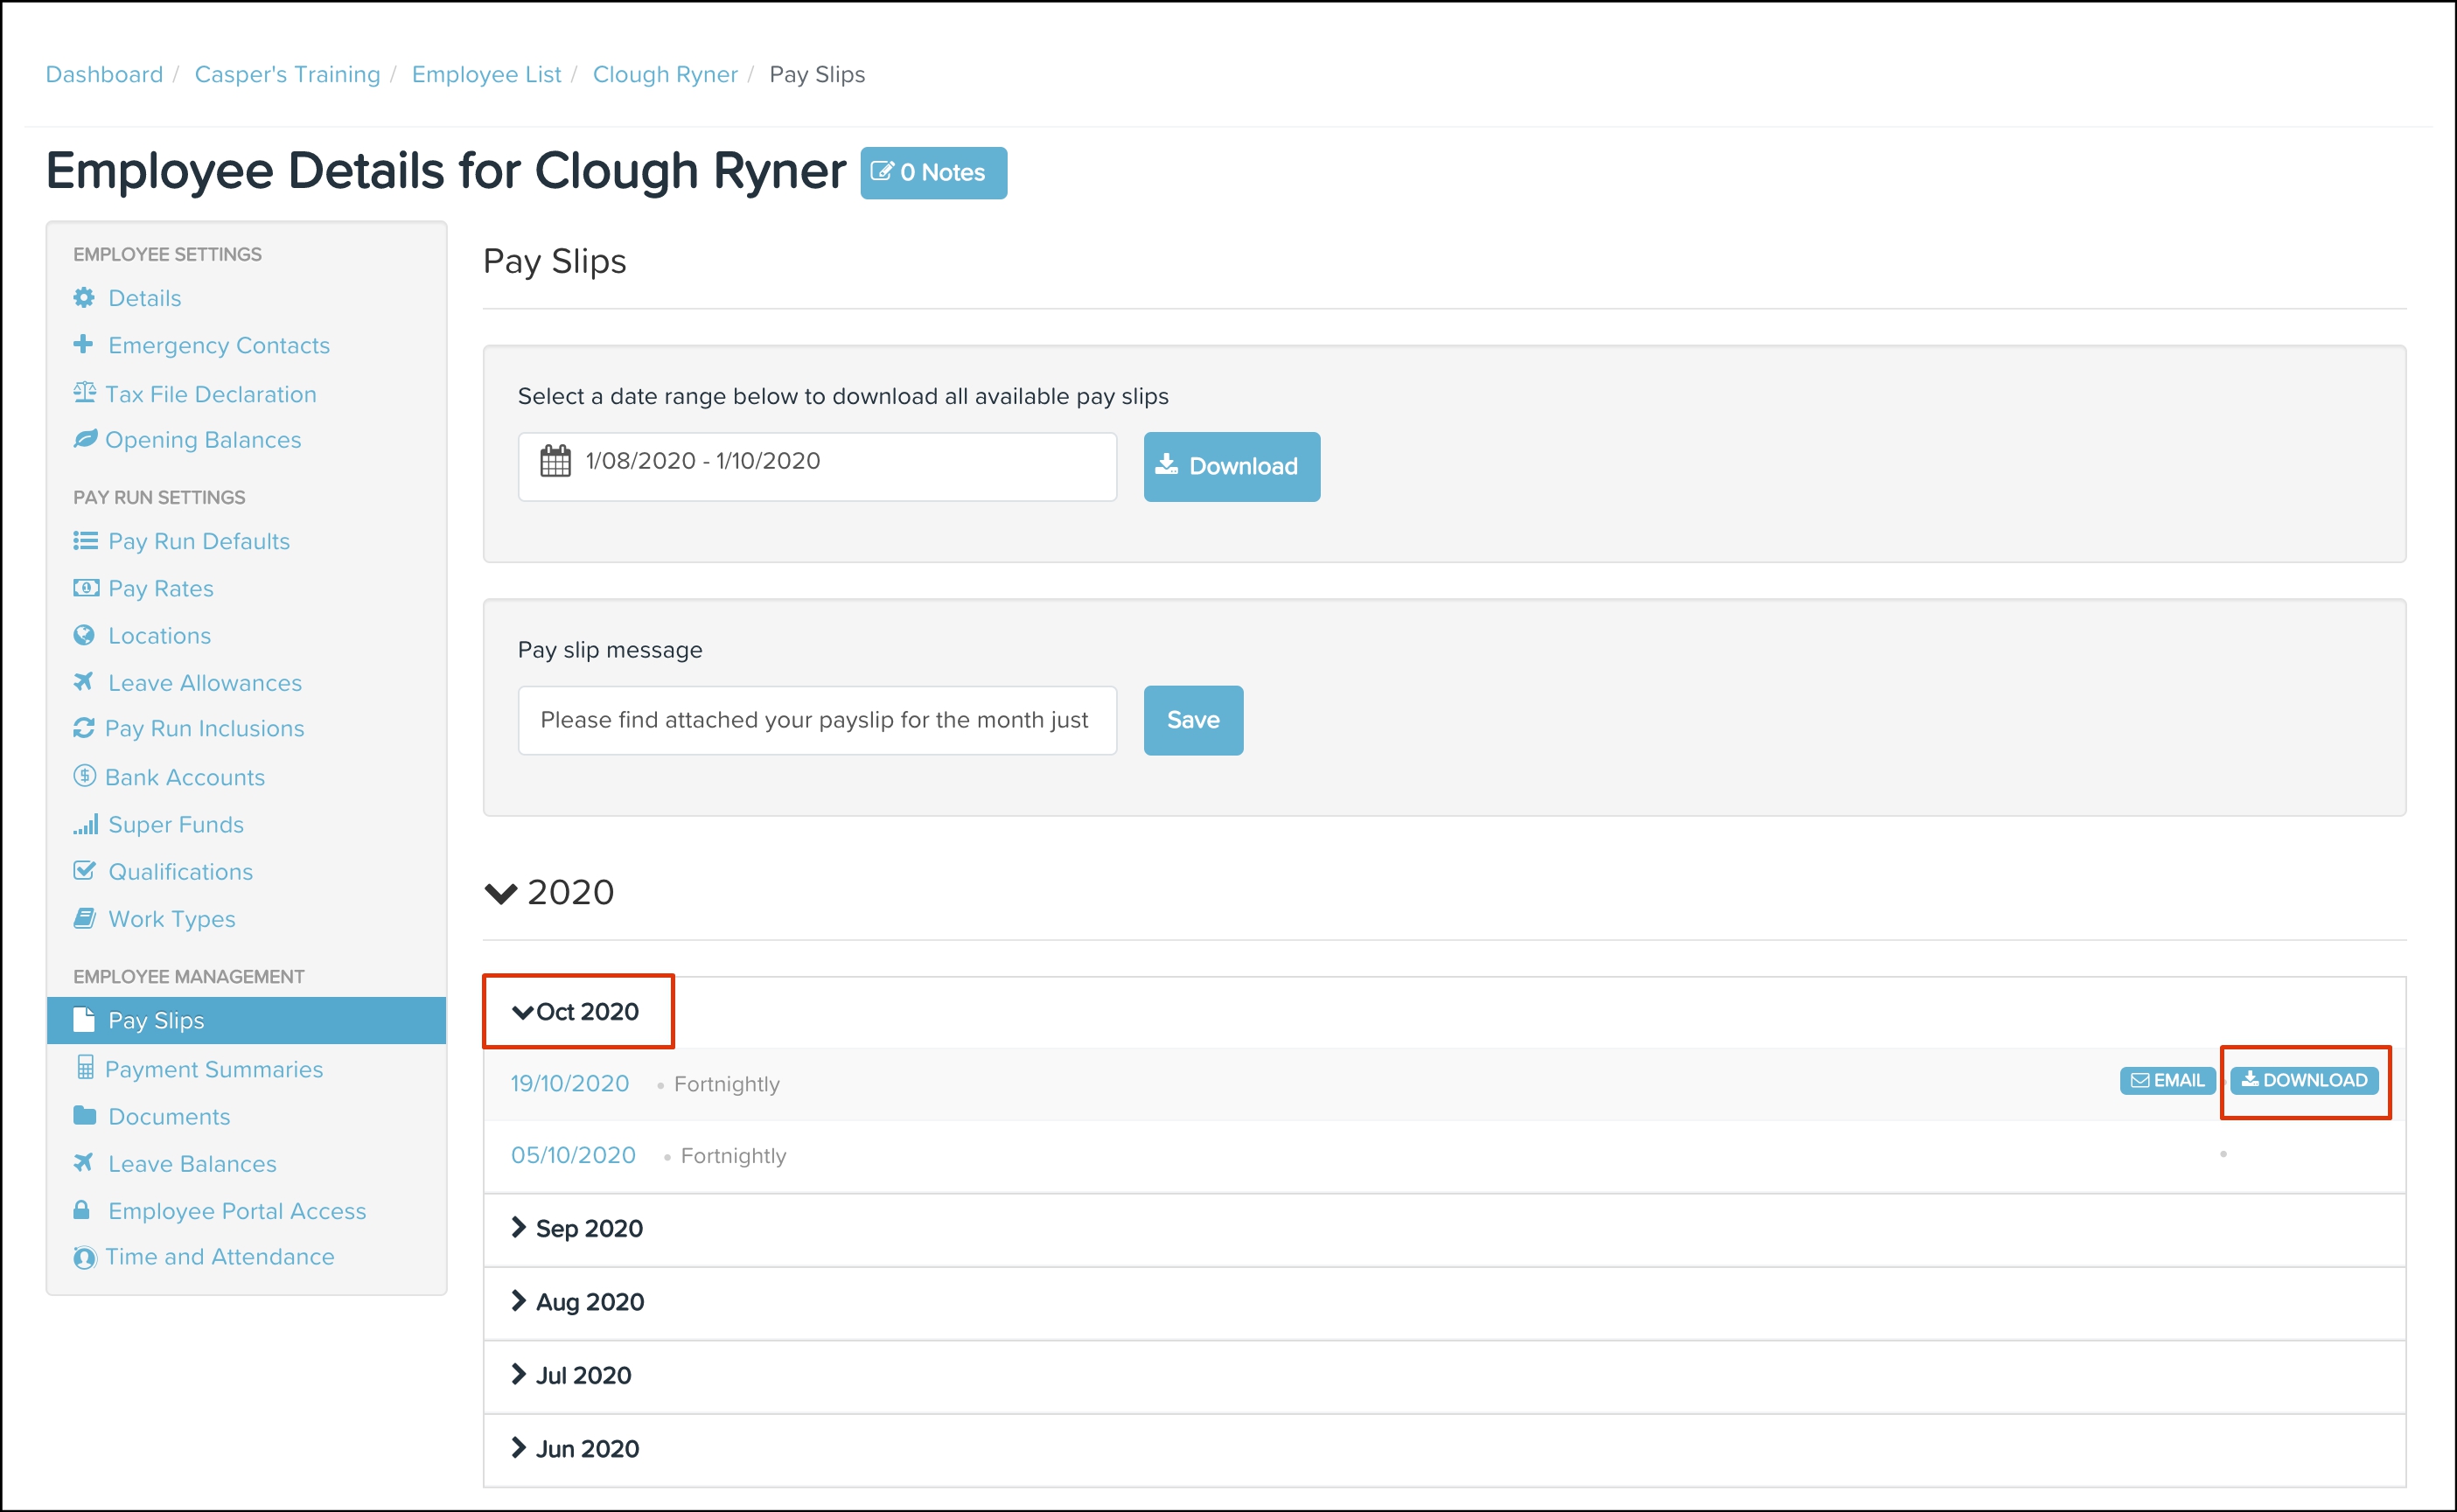The width and height of the screenshot is (2457, 1512).
Task: Open Payment Summaries in the sidebar
Action: 213,1069
